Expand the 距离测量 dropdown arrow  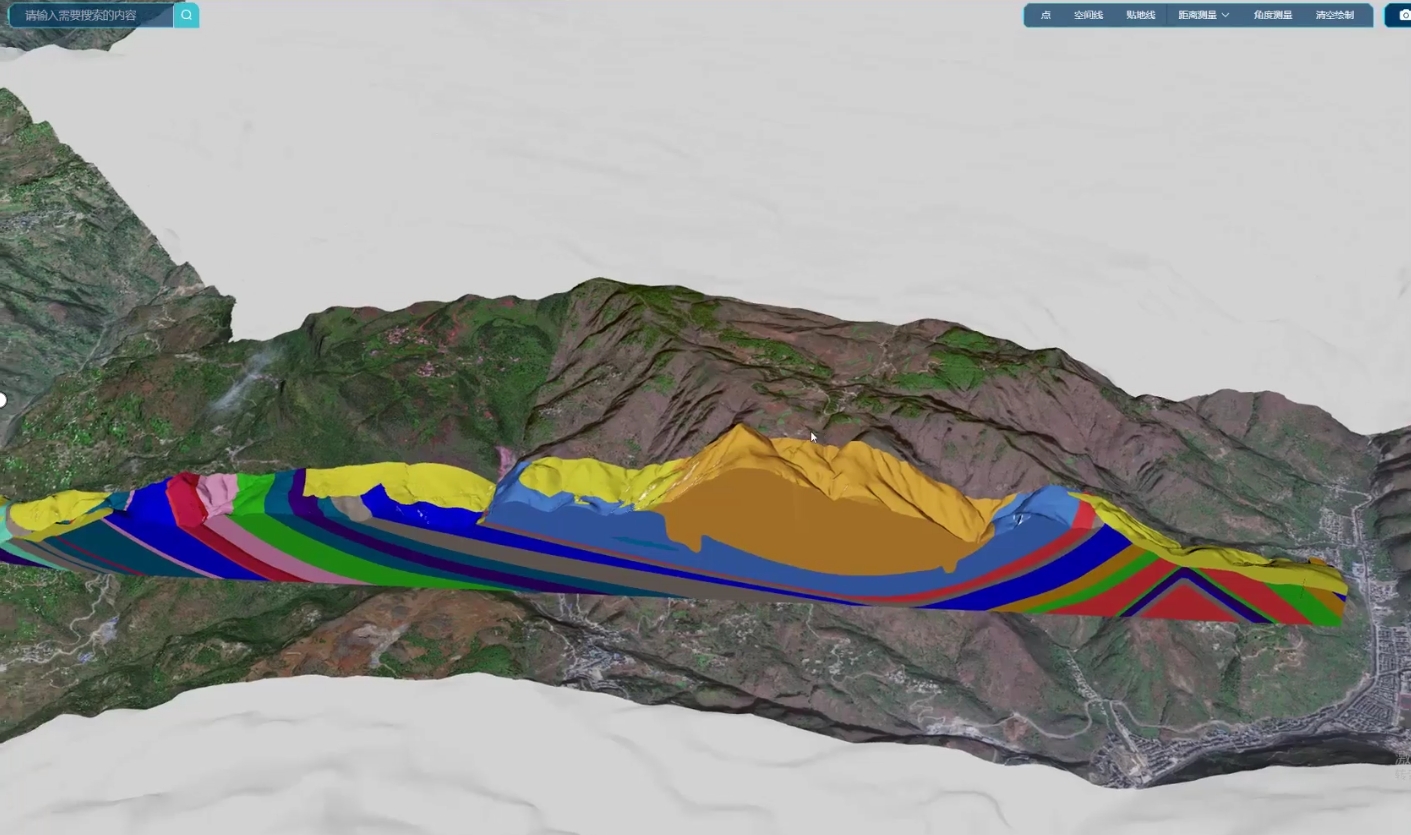(1225, 15)
